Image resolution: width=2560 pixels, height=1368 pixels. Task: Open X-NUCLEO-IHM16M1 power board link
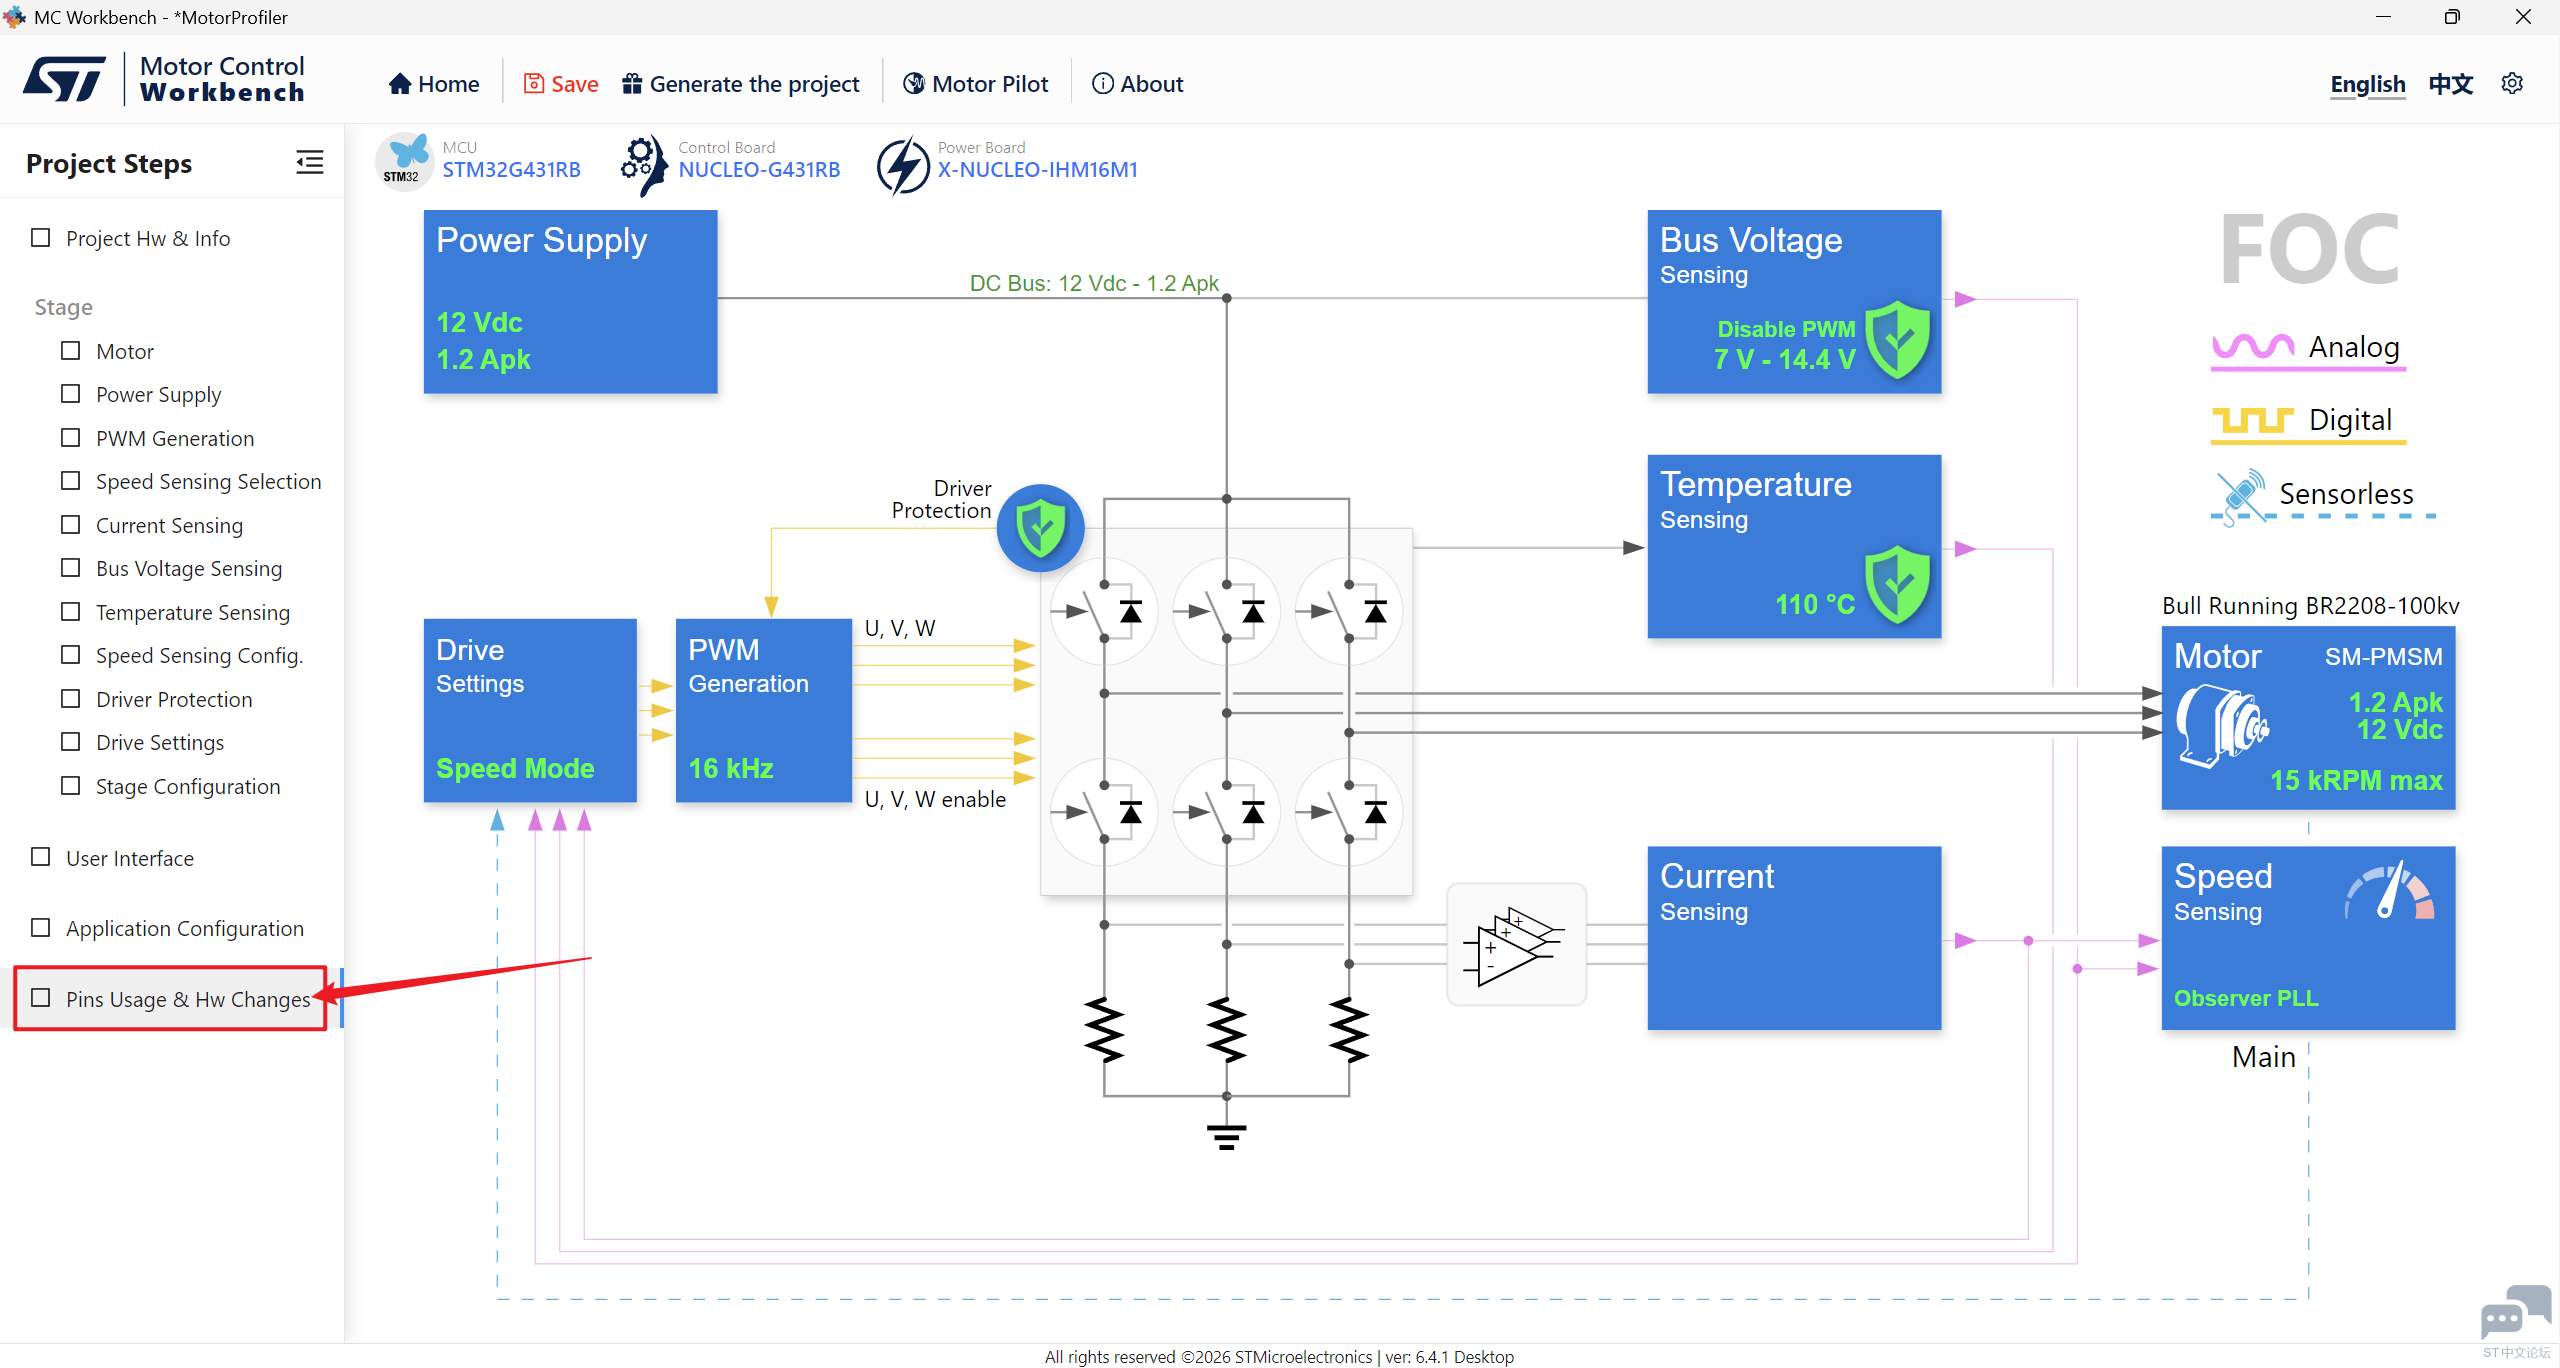coord(1037,170)
